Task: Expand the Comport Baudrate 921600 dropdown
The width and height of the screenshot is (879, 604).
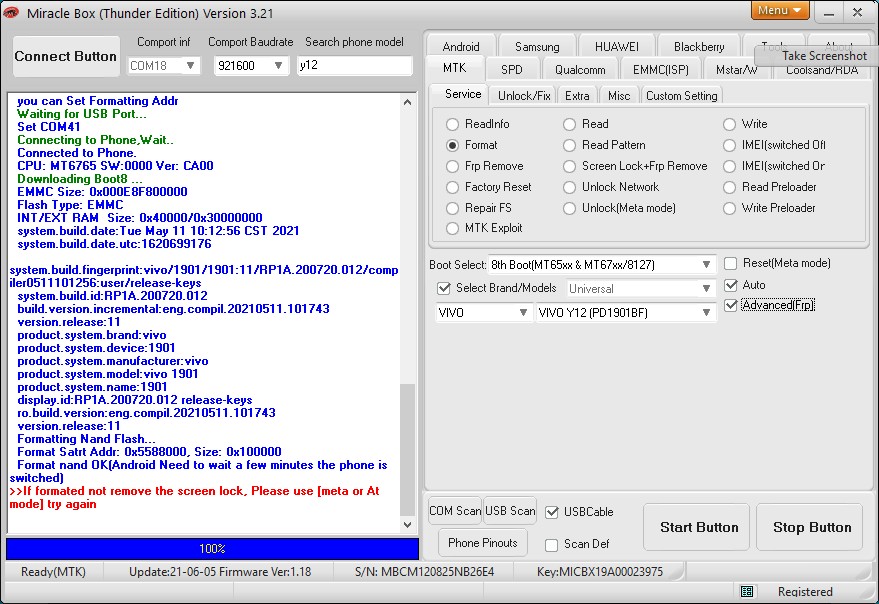Action: coord(279,66)
